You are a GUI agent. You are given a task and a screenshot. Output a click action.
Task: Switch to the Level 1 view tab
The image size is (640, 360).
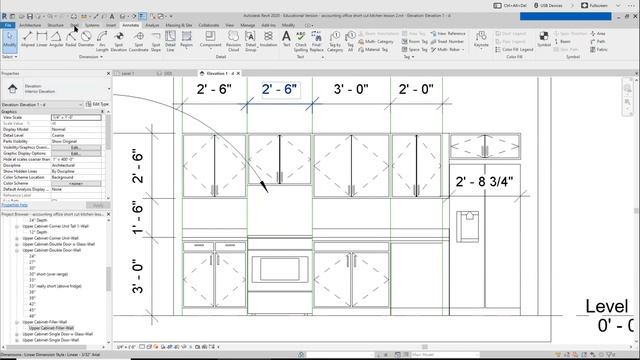click(128, 73)
